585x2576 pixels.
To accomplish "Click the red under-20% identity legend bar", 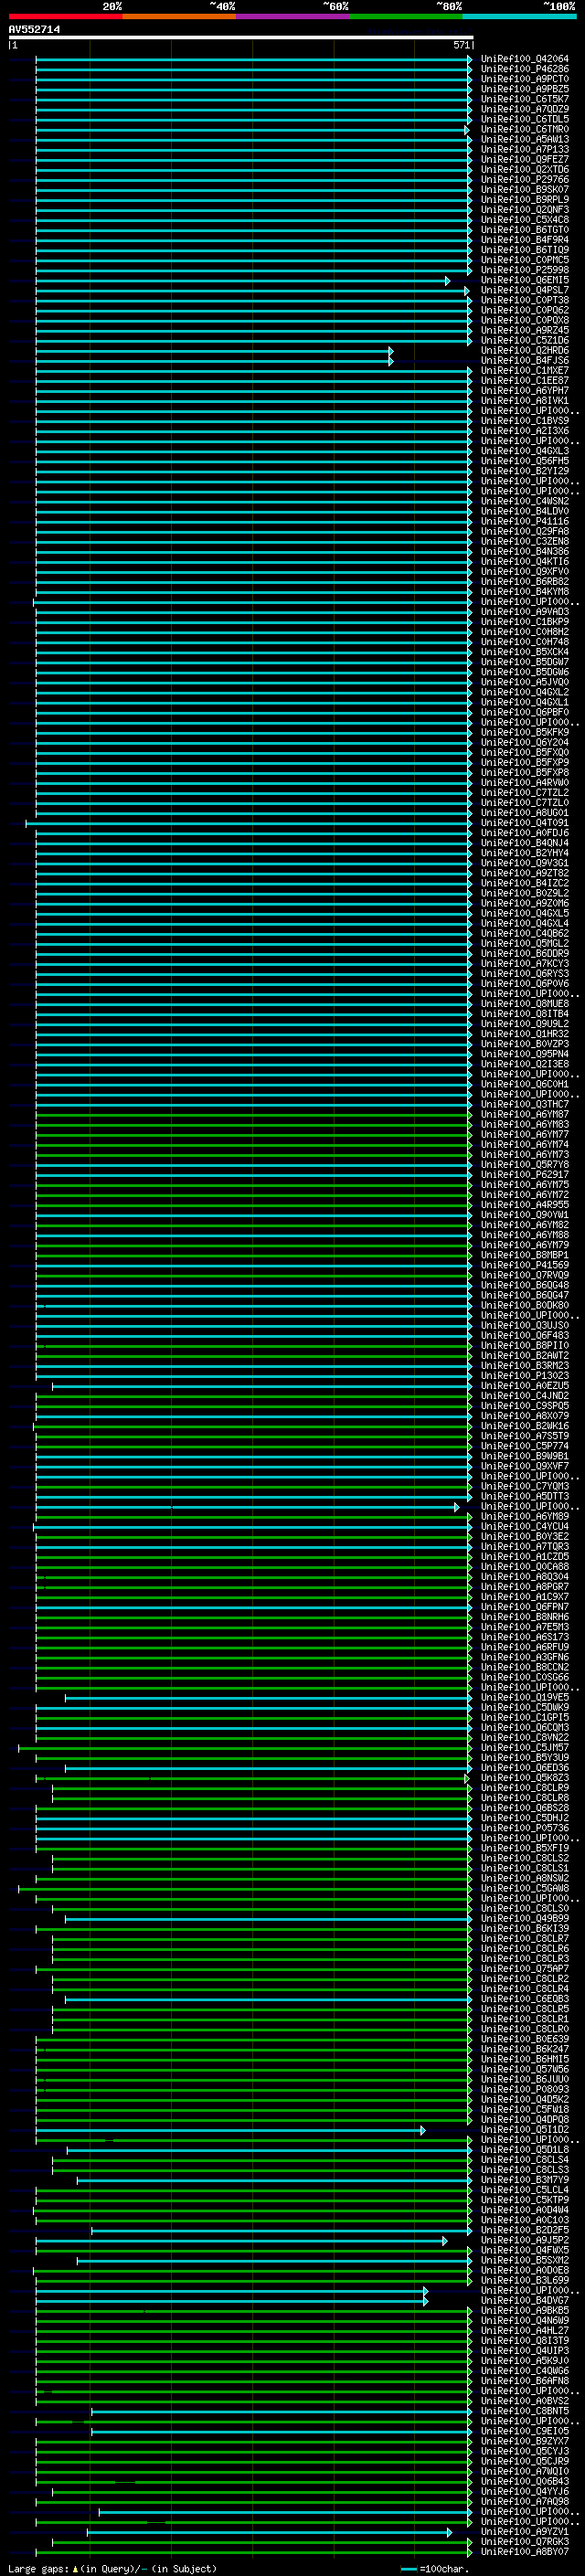I will (x=66, y=16).
